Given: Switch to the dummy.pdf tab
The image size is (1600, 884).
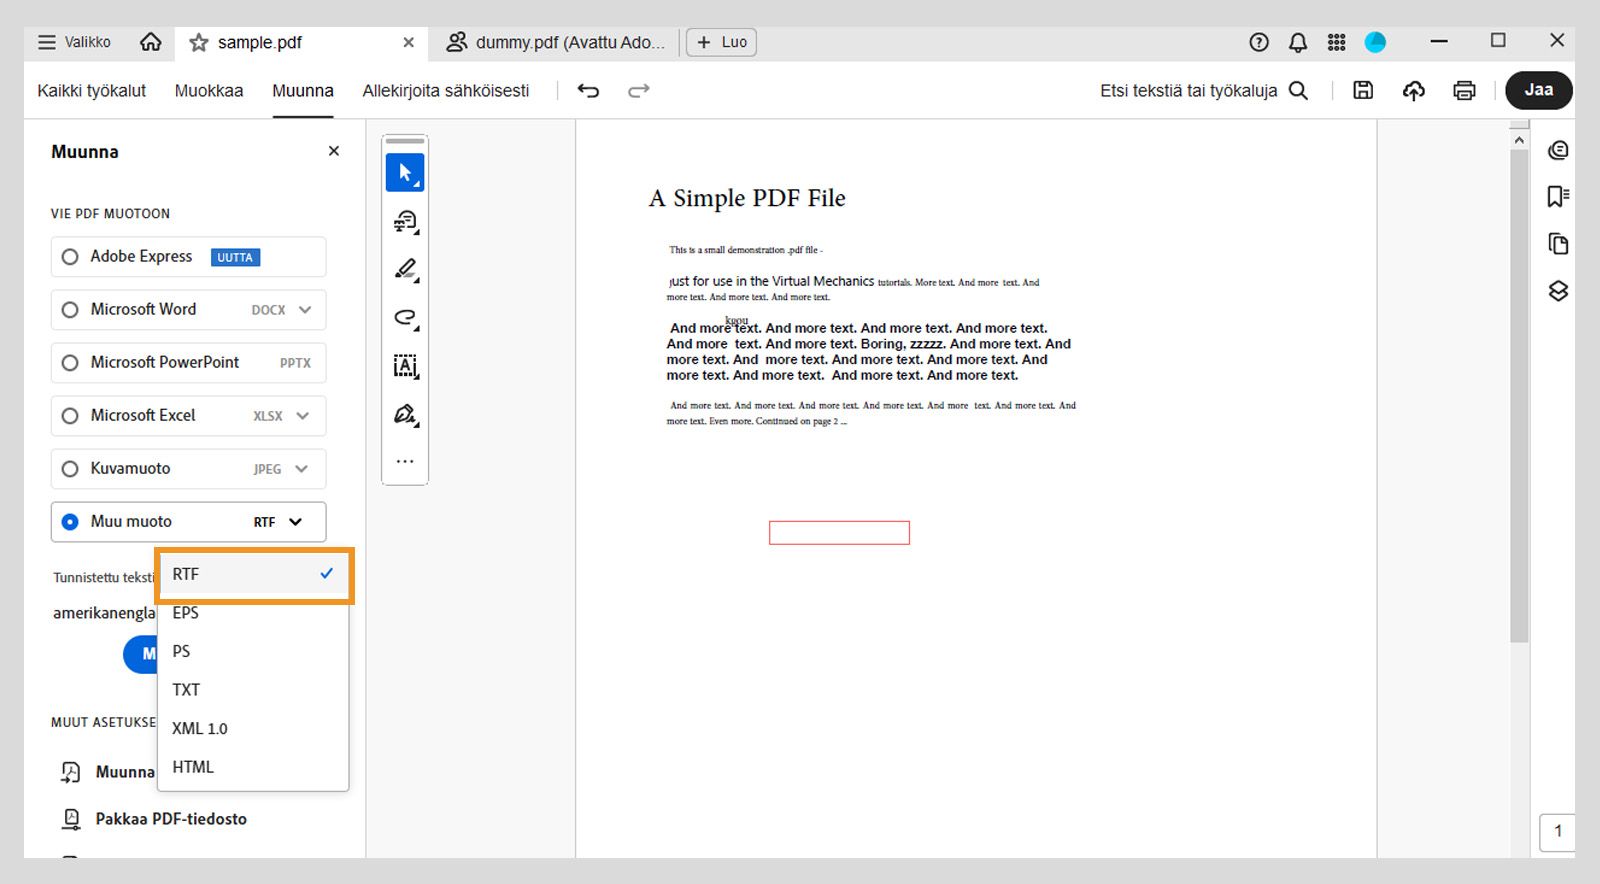Looking at the screenshot, I should point(555,42).
